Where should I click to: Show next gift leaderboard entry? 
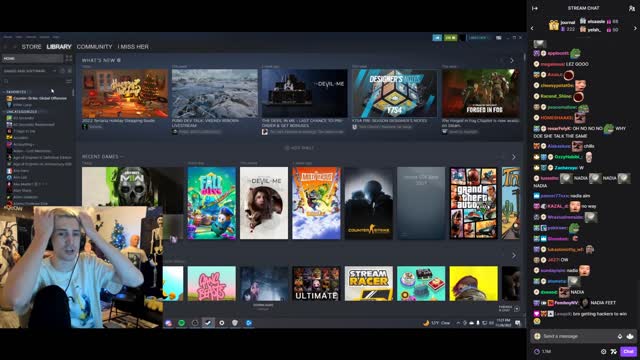click(x=635, y=28)
